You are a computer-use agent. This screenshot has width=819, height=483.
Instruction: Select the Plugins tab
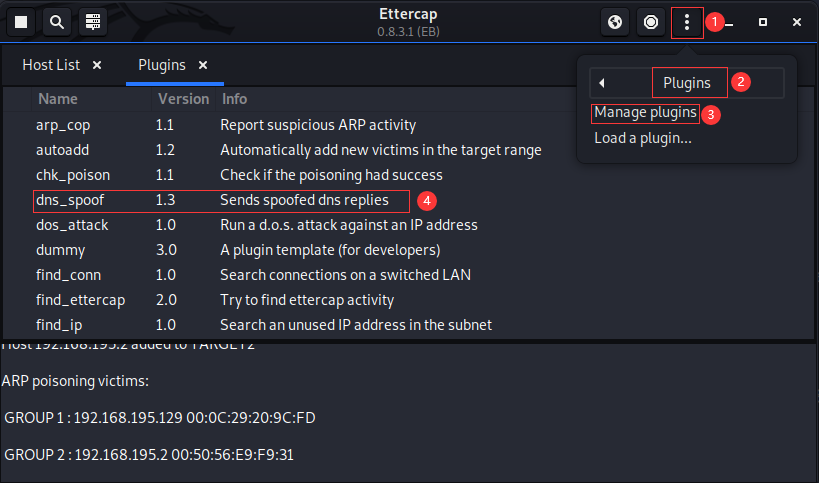pos(162,65)
